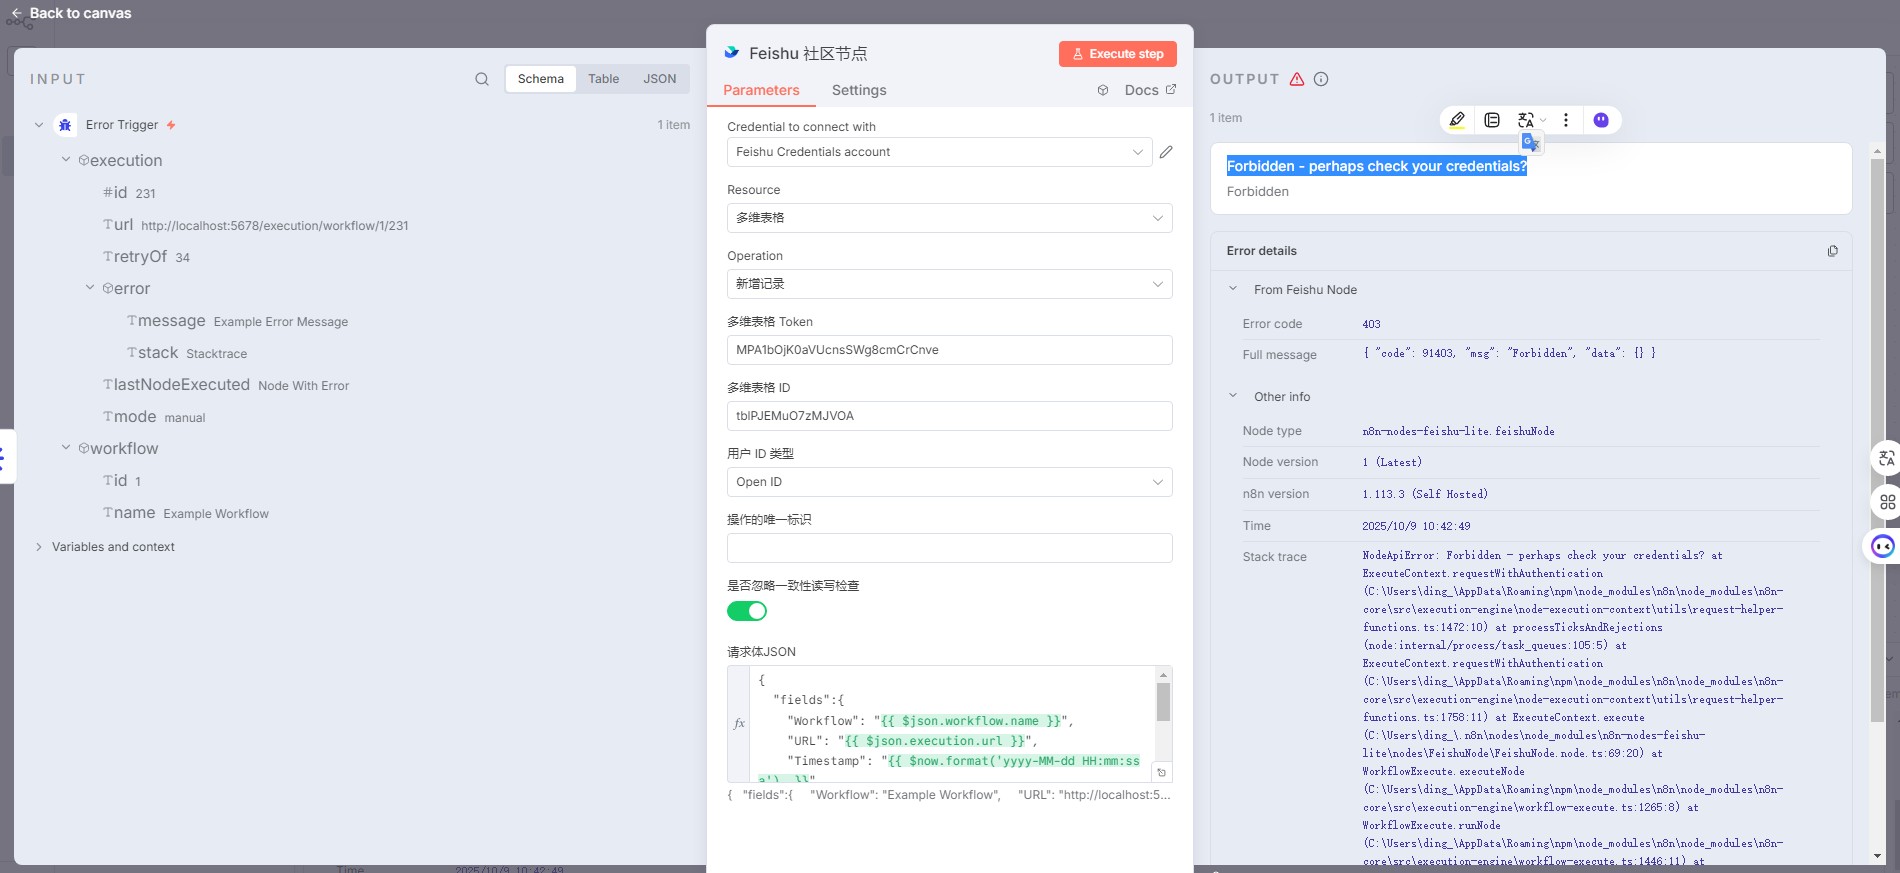Switch input view to JSON
The height and width of the screenshot is (873, 1900).
(660, 79)
